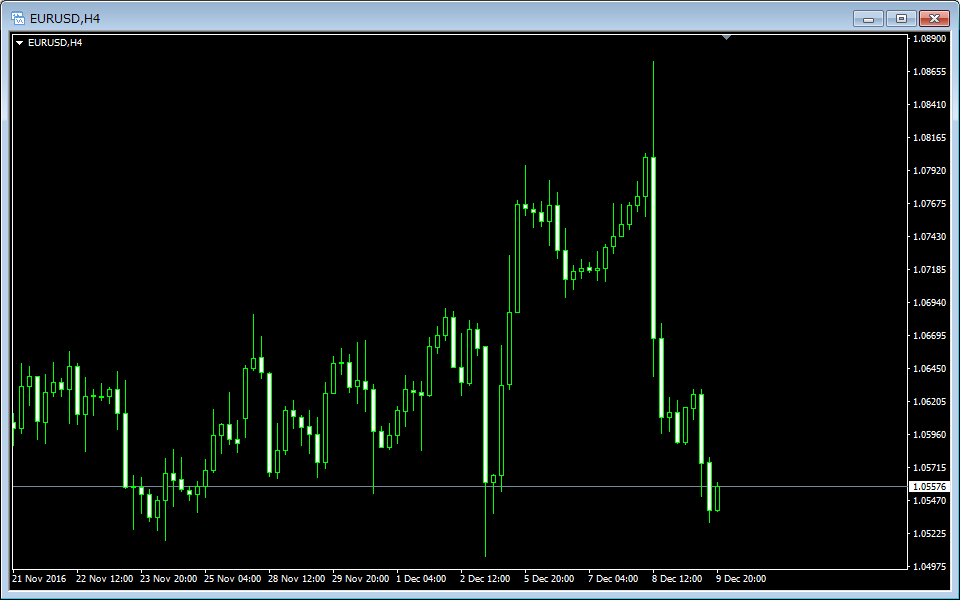Click the 23 Nov 20:00 time label
Image resolution: width=960 pixels, height=600 pixels.
(x=168, y=579)
